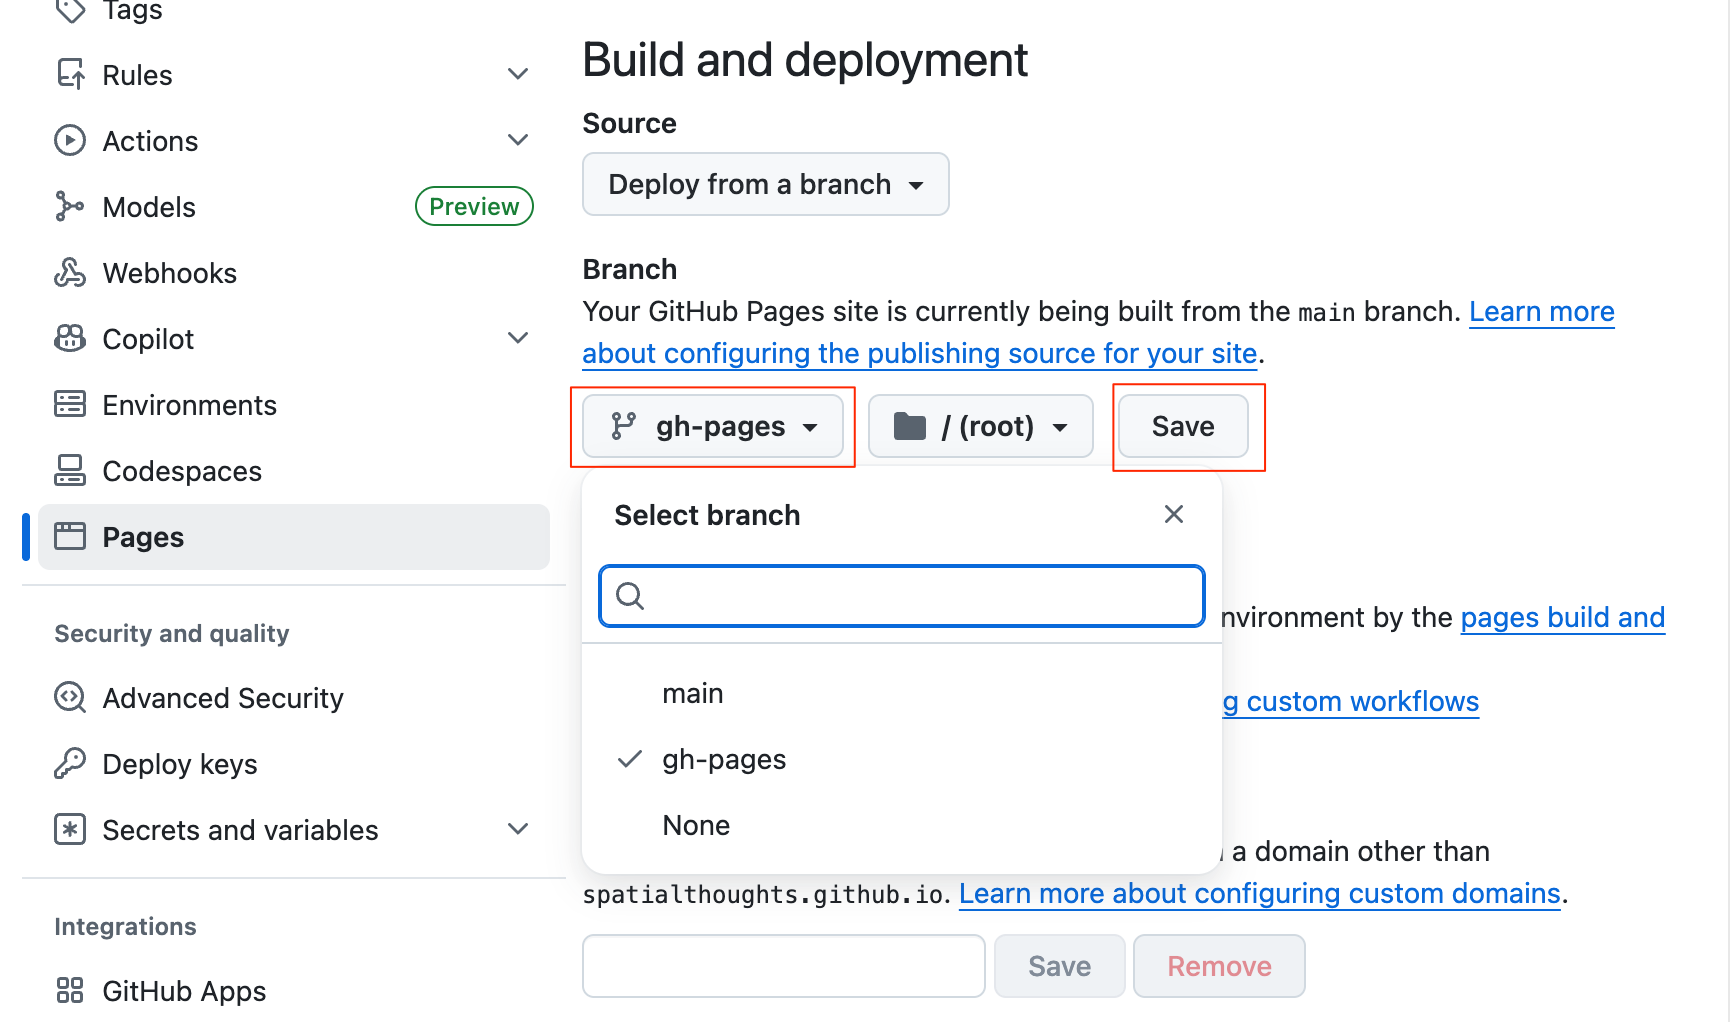
Task: Click the Webhooks icon in sidebar
Action: coord(69,273)
